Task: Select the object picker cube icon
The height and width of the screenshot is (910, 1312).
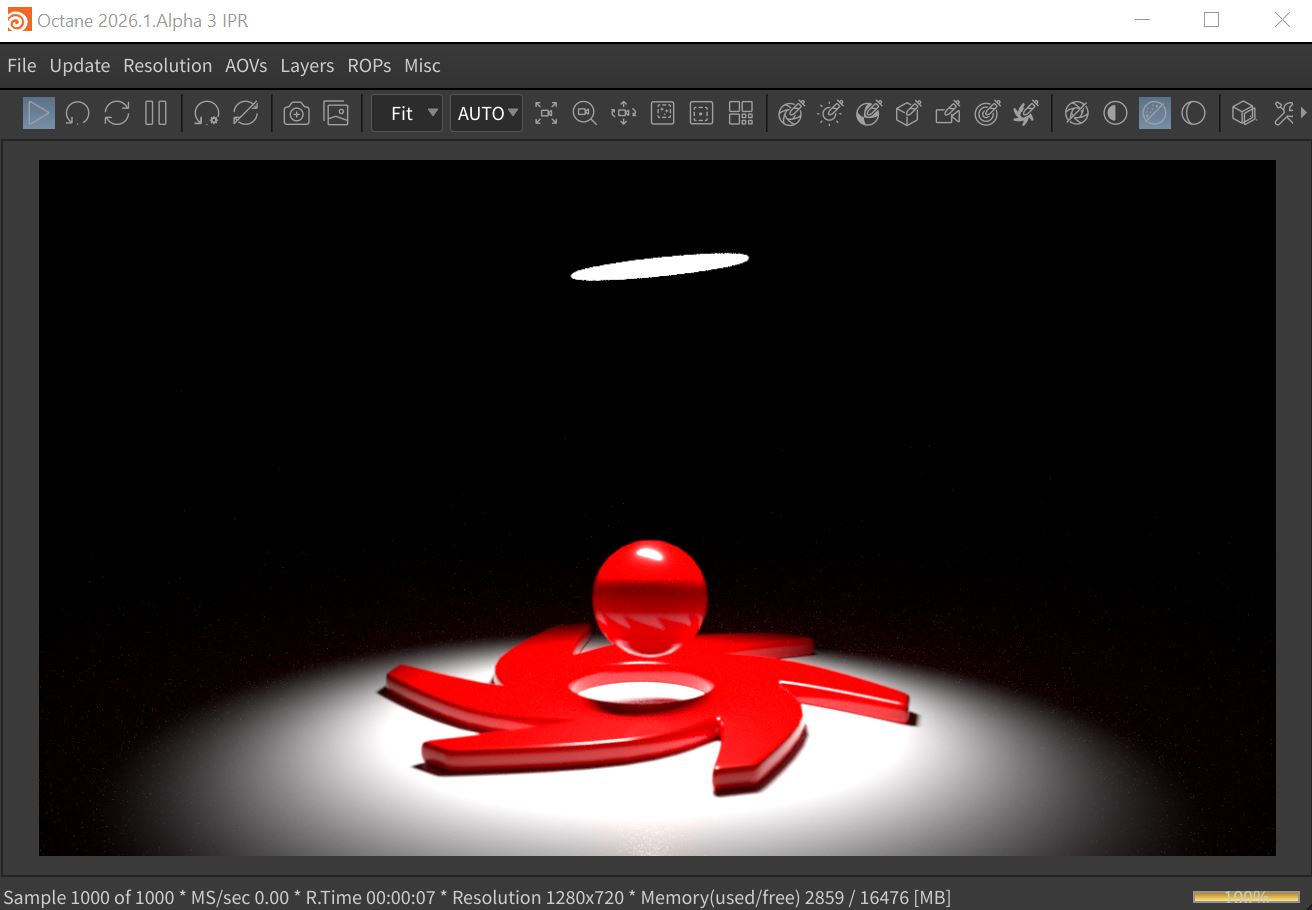Action: pos(908,113)
